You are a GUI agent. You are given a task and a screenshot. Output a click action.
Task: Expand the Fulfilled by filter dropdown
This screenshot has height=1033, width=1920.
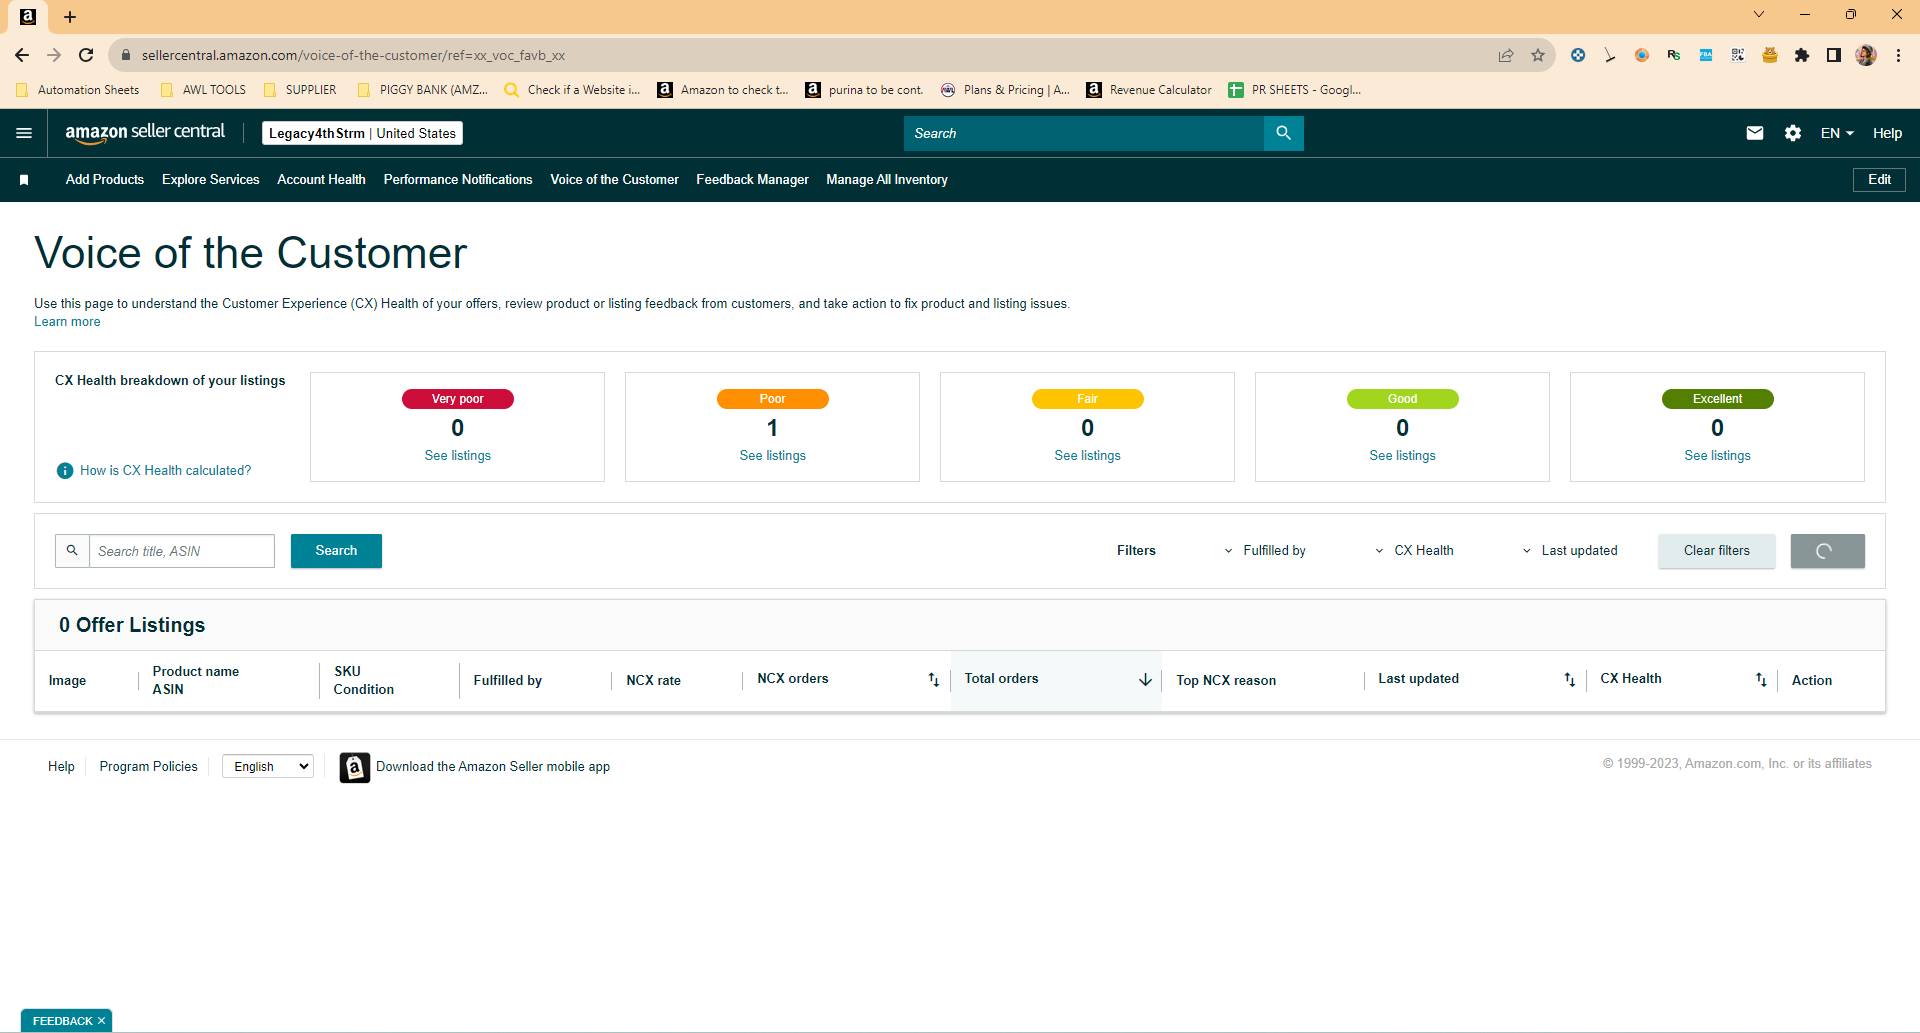[1265, 551]
